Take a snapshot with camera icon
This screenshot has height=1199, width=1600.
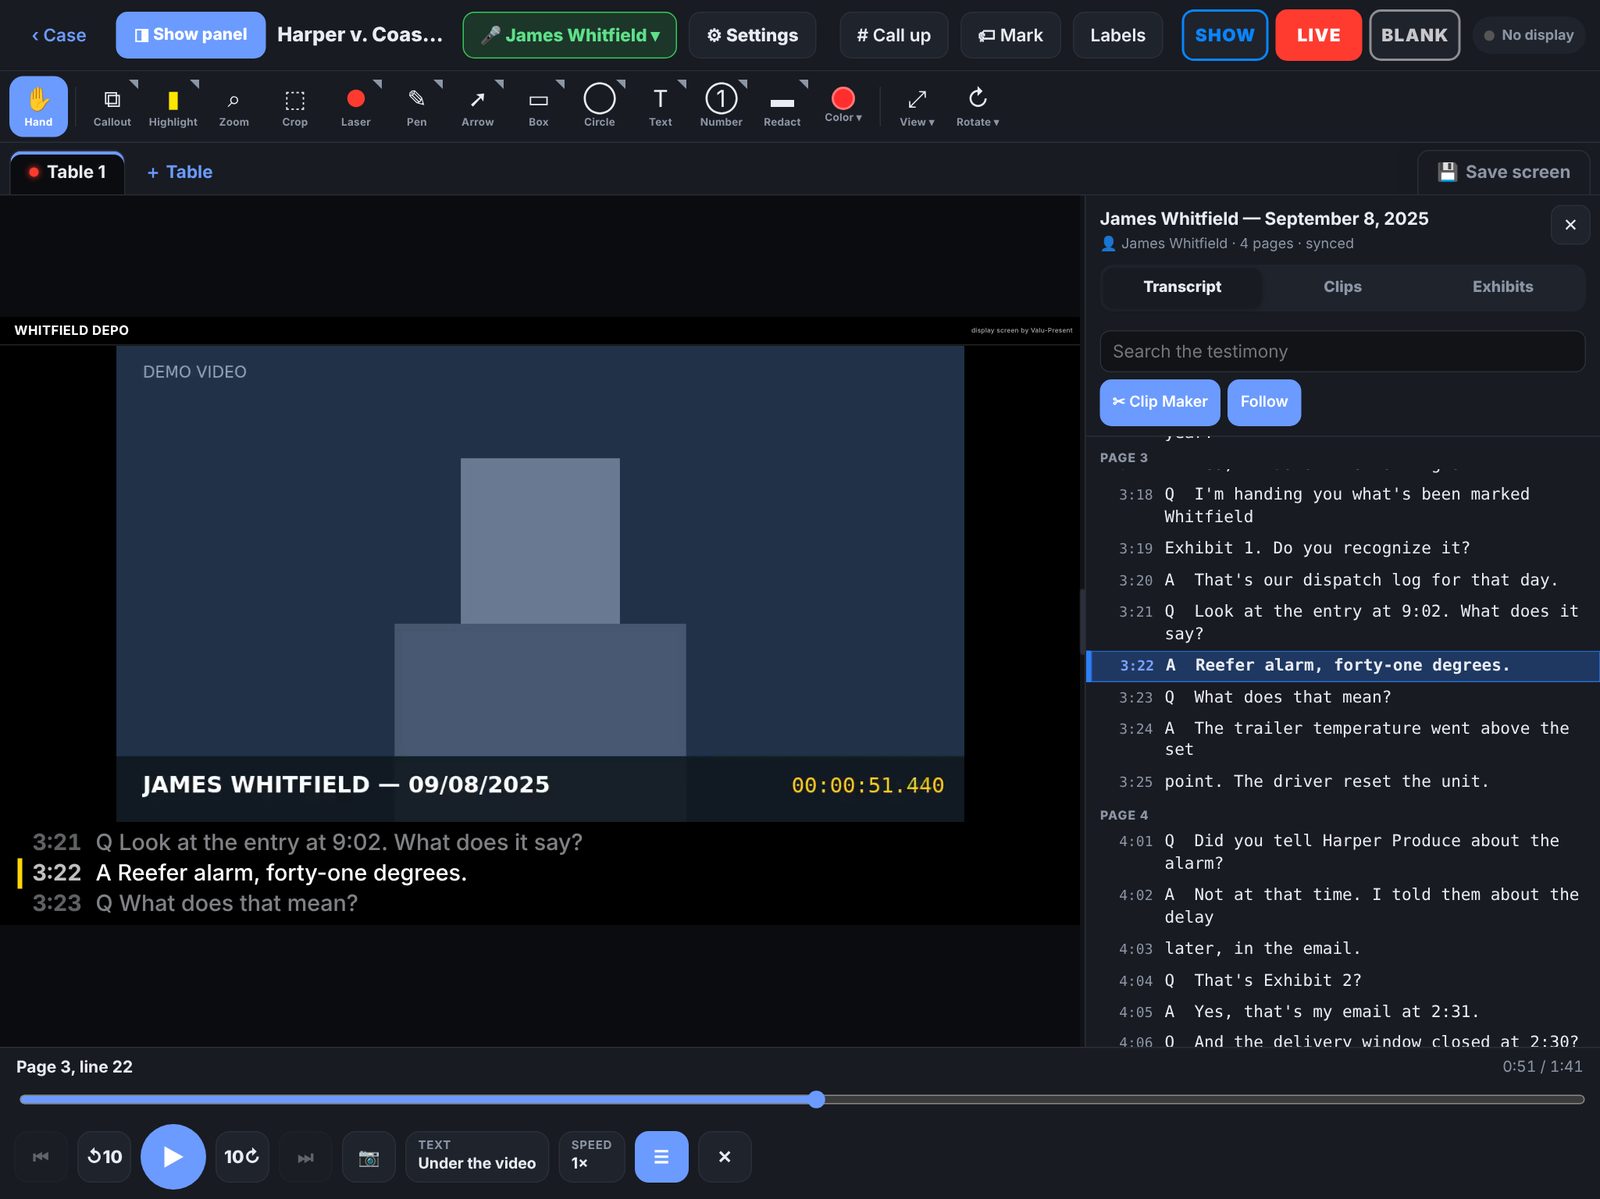369,1157
